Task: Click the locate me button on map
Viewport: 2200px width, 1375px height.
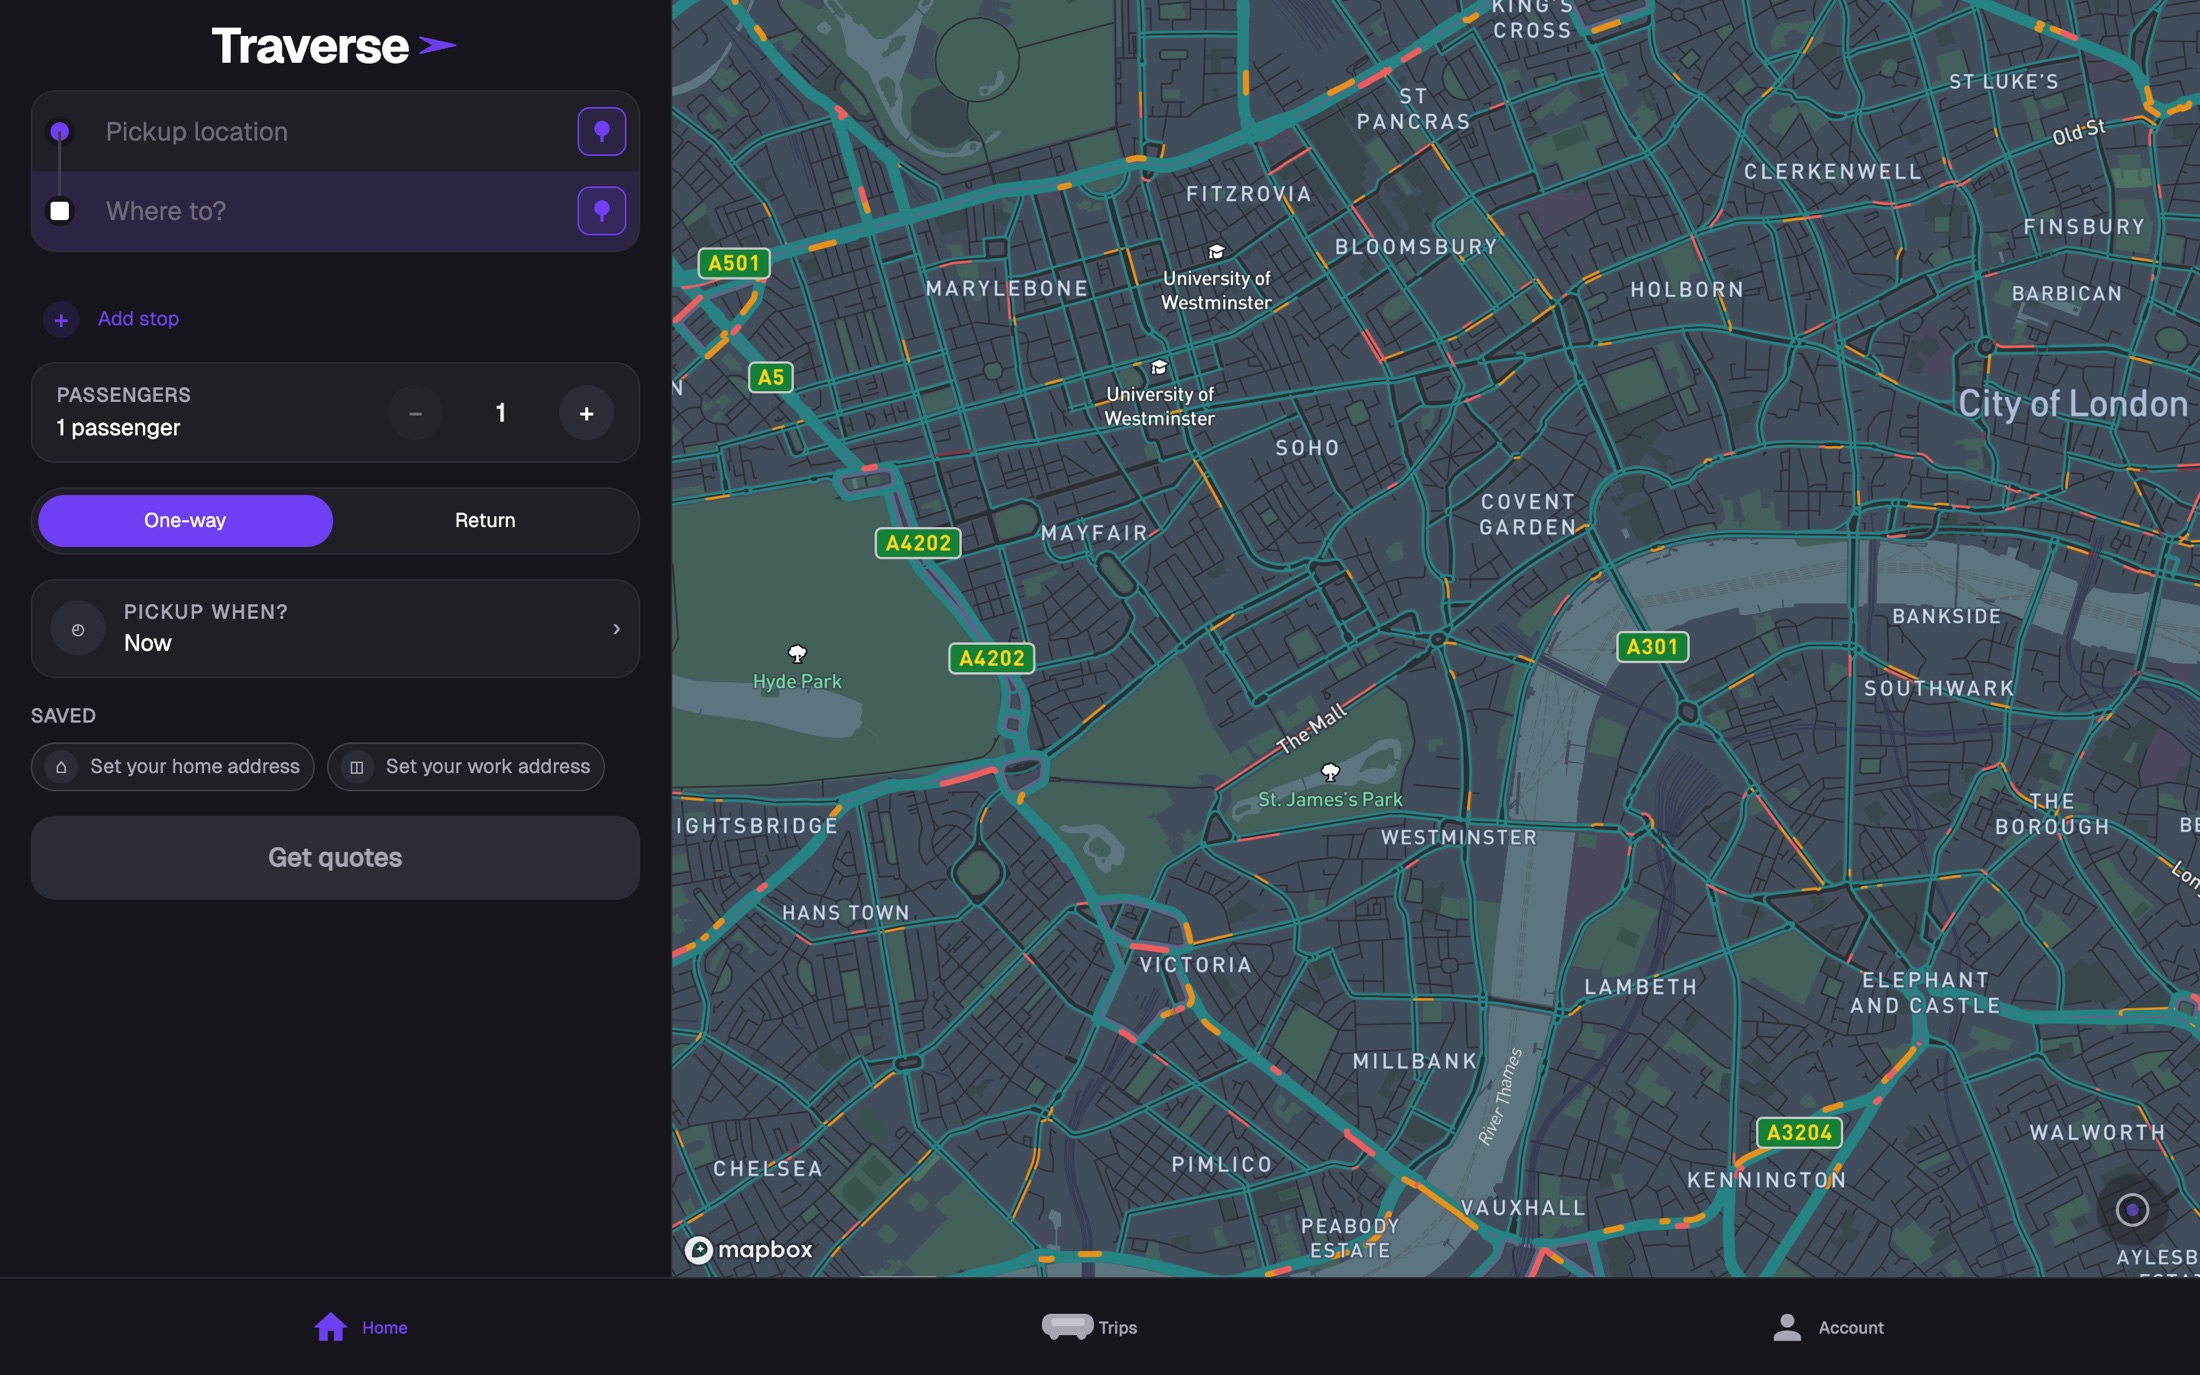Action: click(2132, 1210)
